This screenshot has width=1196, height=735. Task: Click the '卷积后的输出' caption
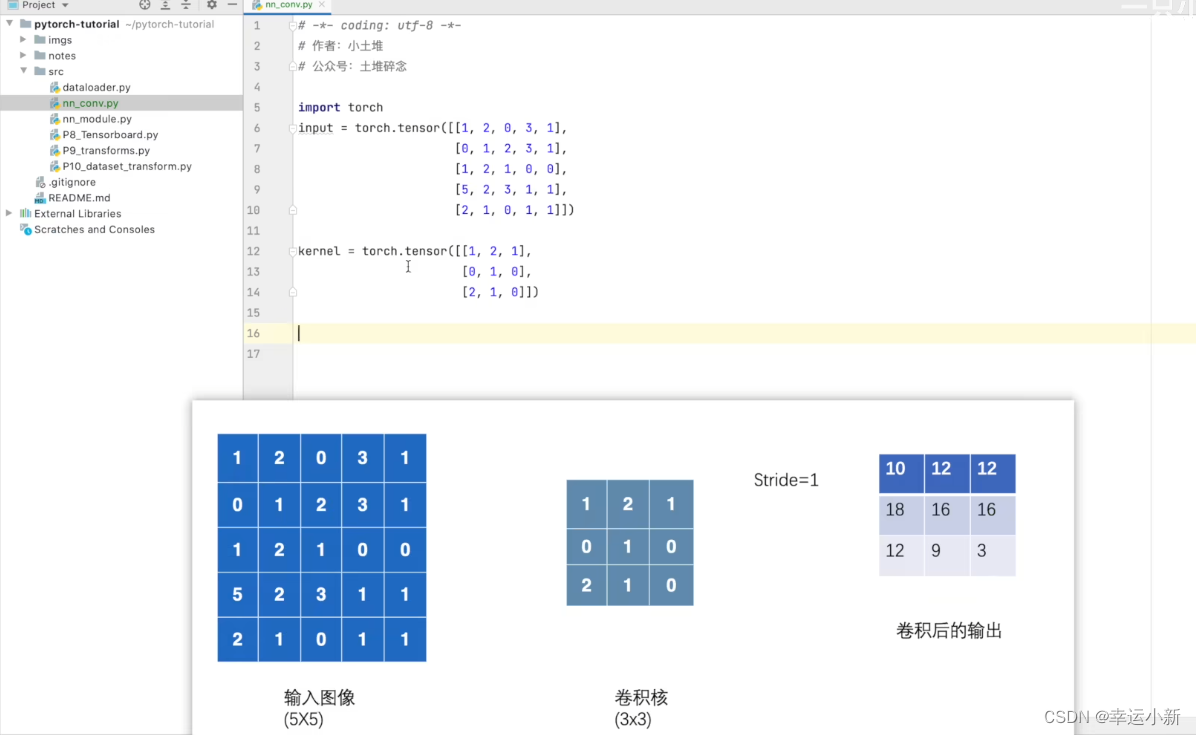[x=948, y=631]
